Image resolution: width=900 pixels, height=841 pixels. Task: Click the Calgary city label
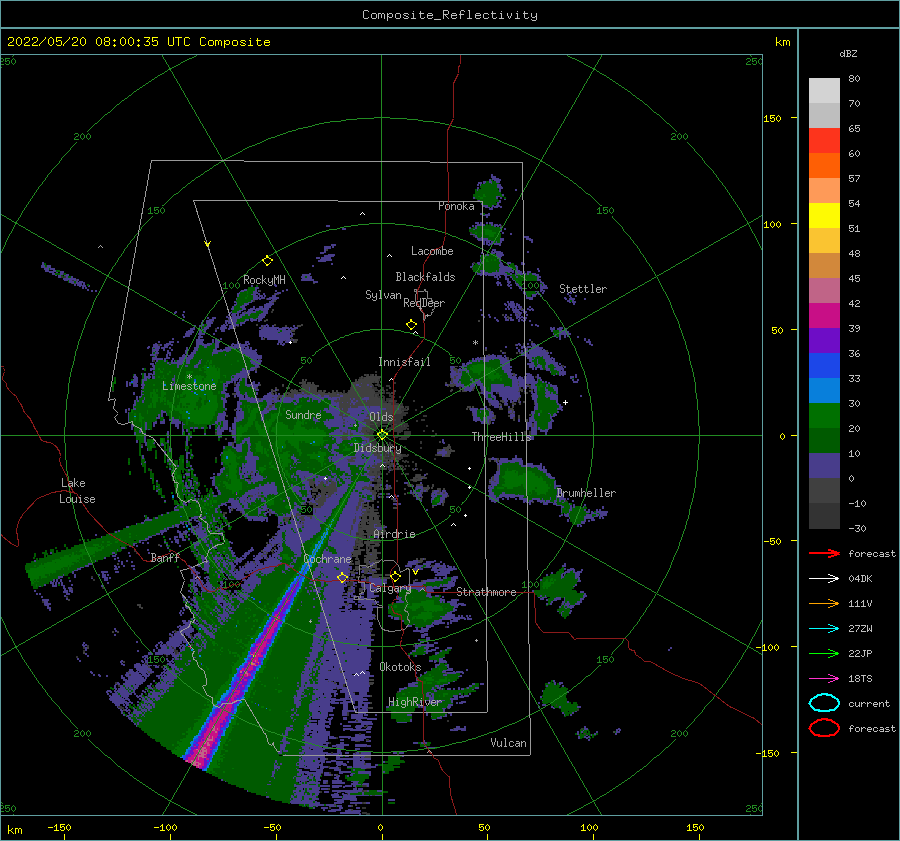[390, 588]
